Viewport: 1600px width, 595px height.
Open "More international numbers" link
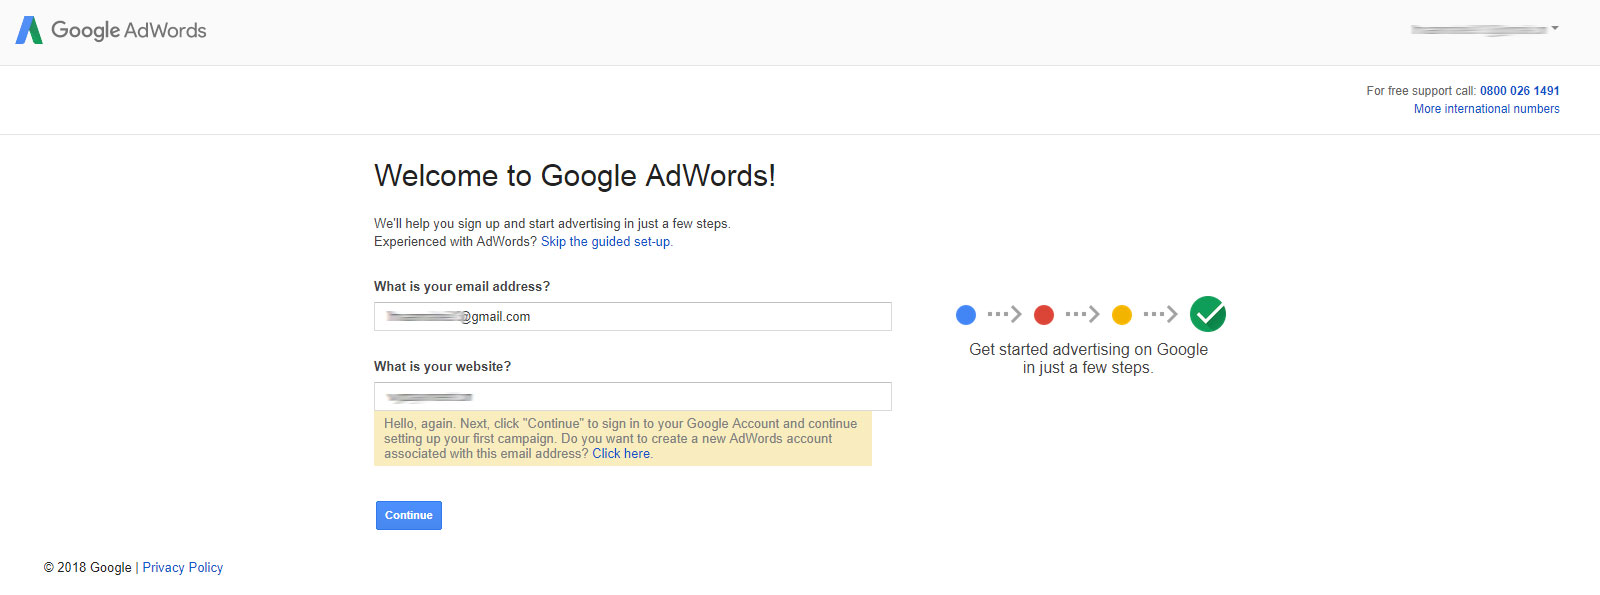[x=1486, y=109]
